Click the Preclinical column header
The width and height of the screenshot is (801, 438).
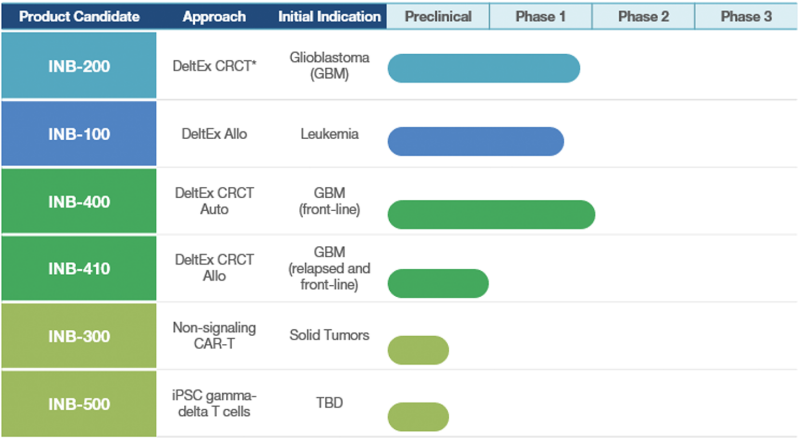437,17
